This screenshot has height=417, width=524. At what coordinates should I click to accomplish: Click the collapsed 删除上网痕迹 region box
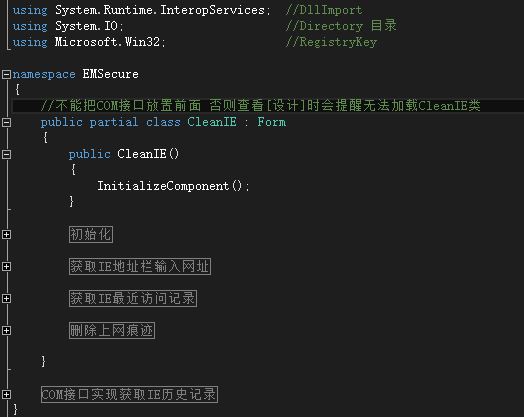click(112, 331)
